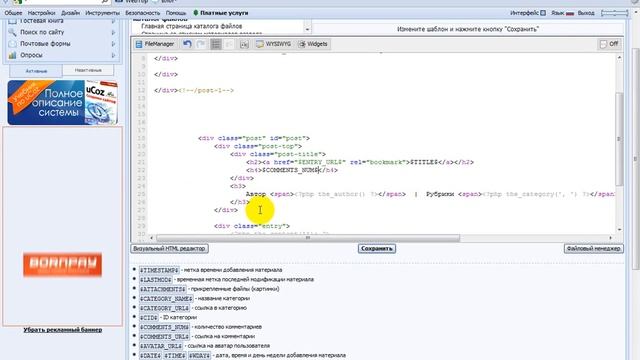640x360 pixels.
Task: Click the $DATE$ code tag
Action: (150, 356)
